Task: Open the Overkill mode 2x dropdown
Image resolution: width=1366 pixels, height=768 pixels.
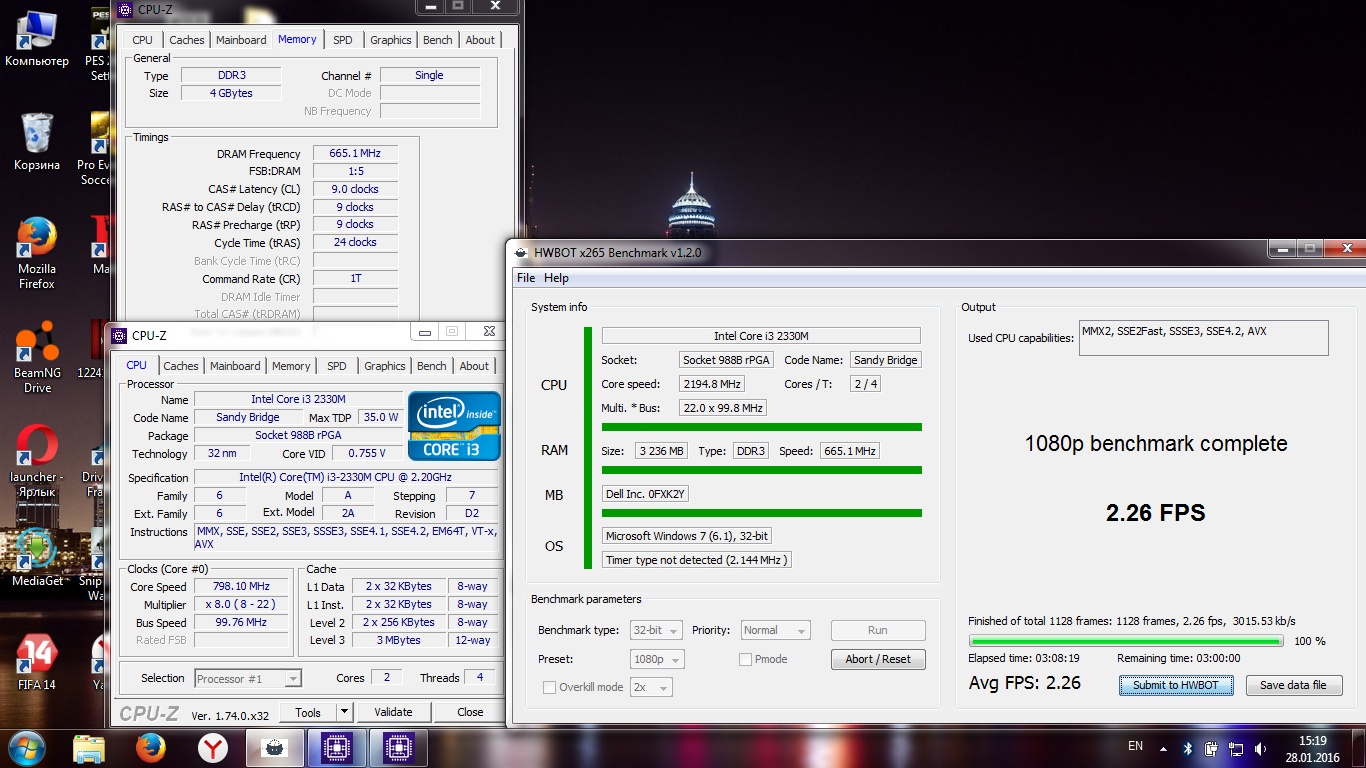Action: pos(651,687)
